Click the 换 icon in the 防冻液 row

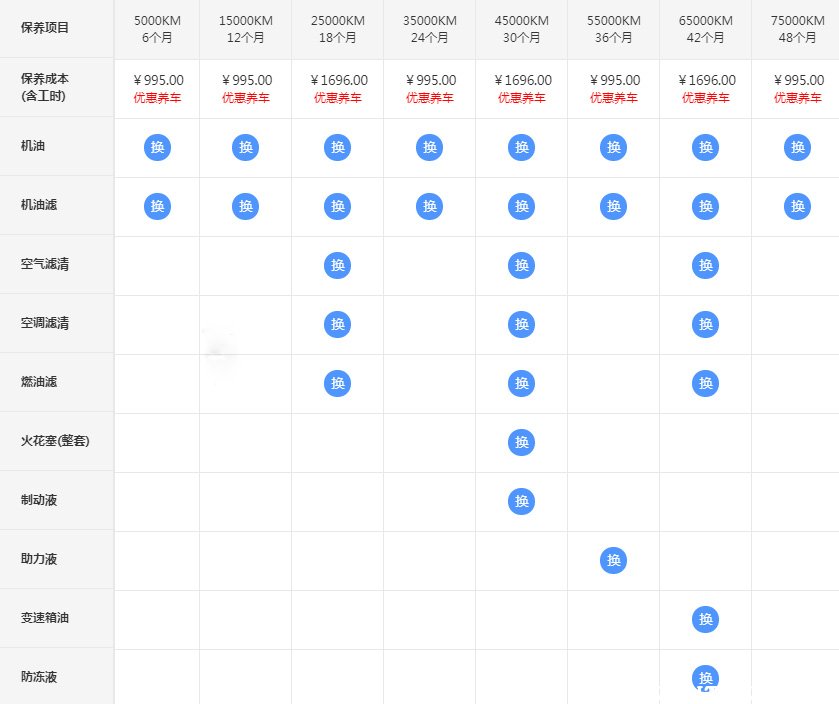(x=705, y=678)
